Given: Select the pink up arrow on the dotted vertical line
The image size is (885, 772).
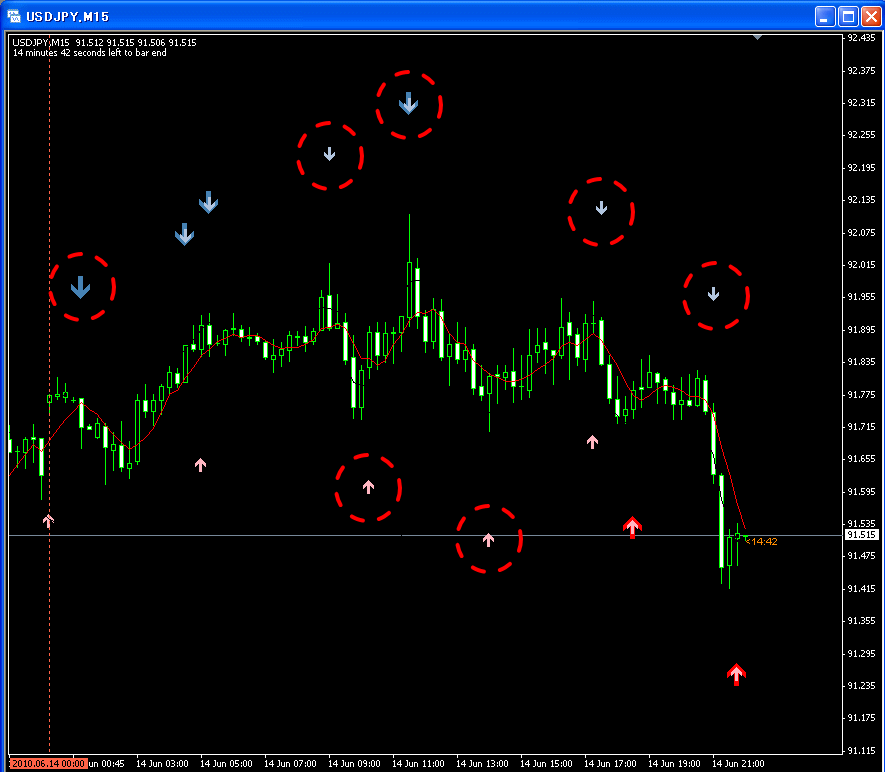Looking at the screenshot, I should click(x=49, y=521).
